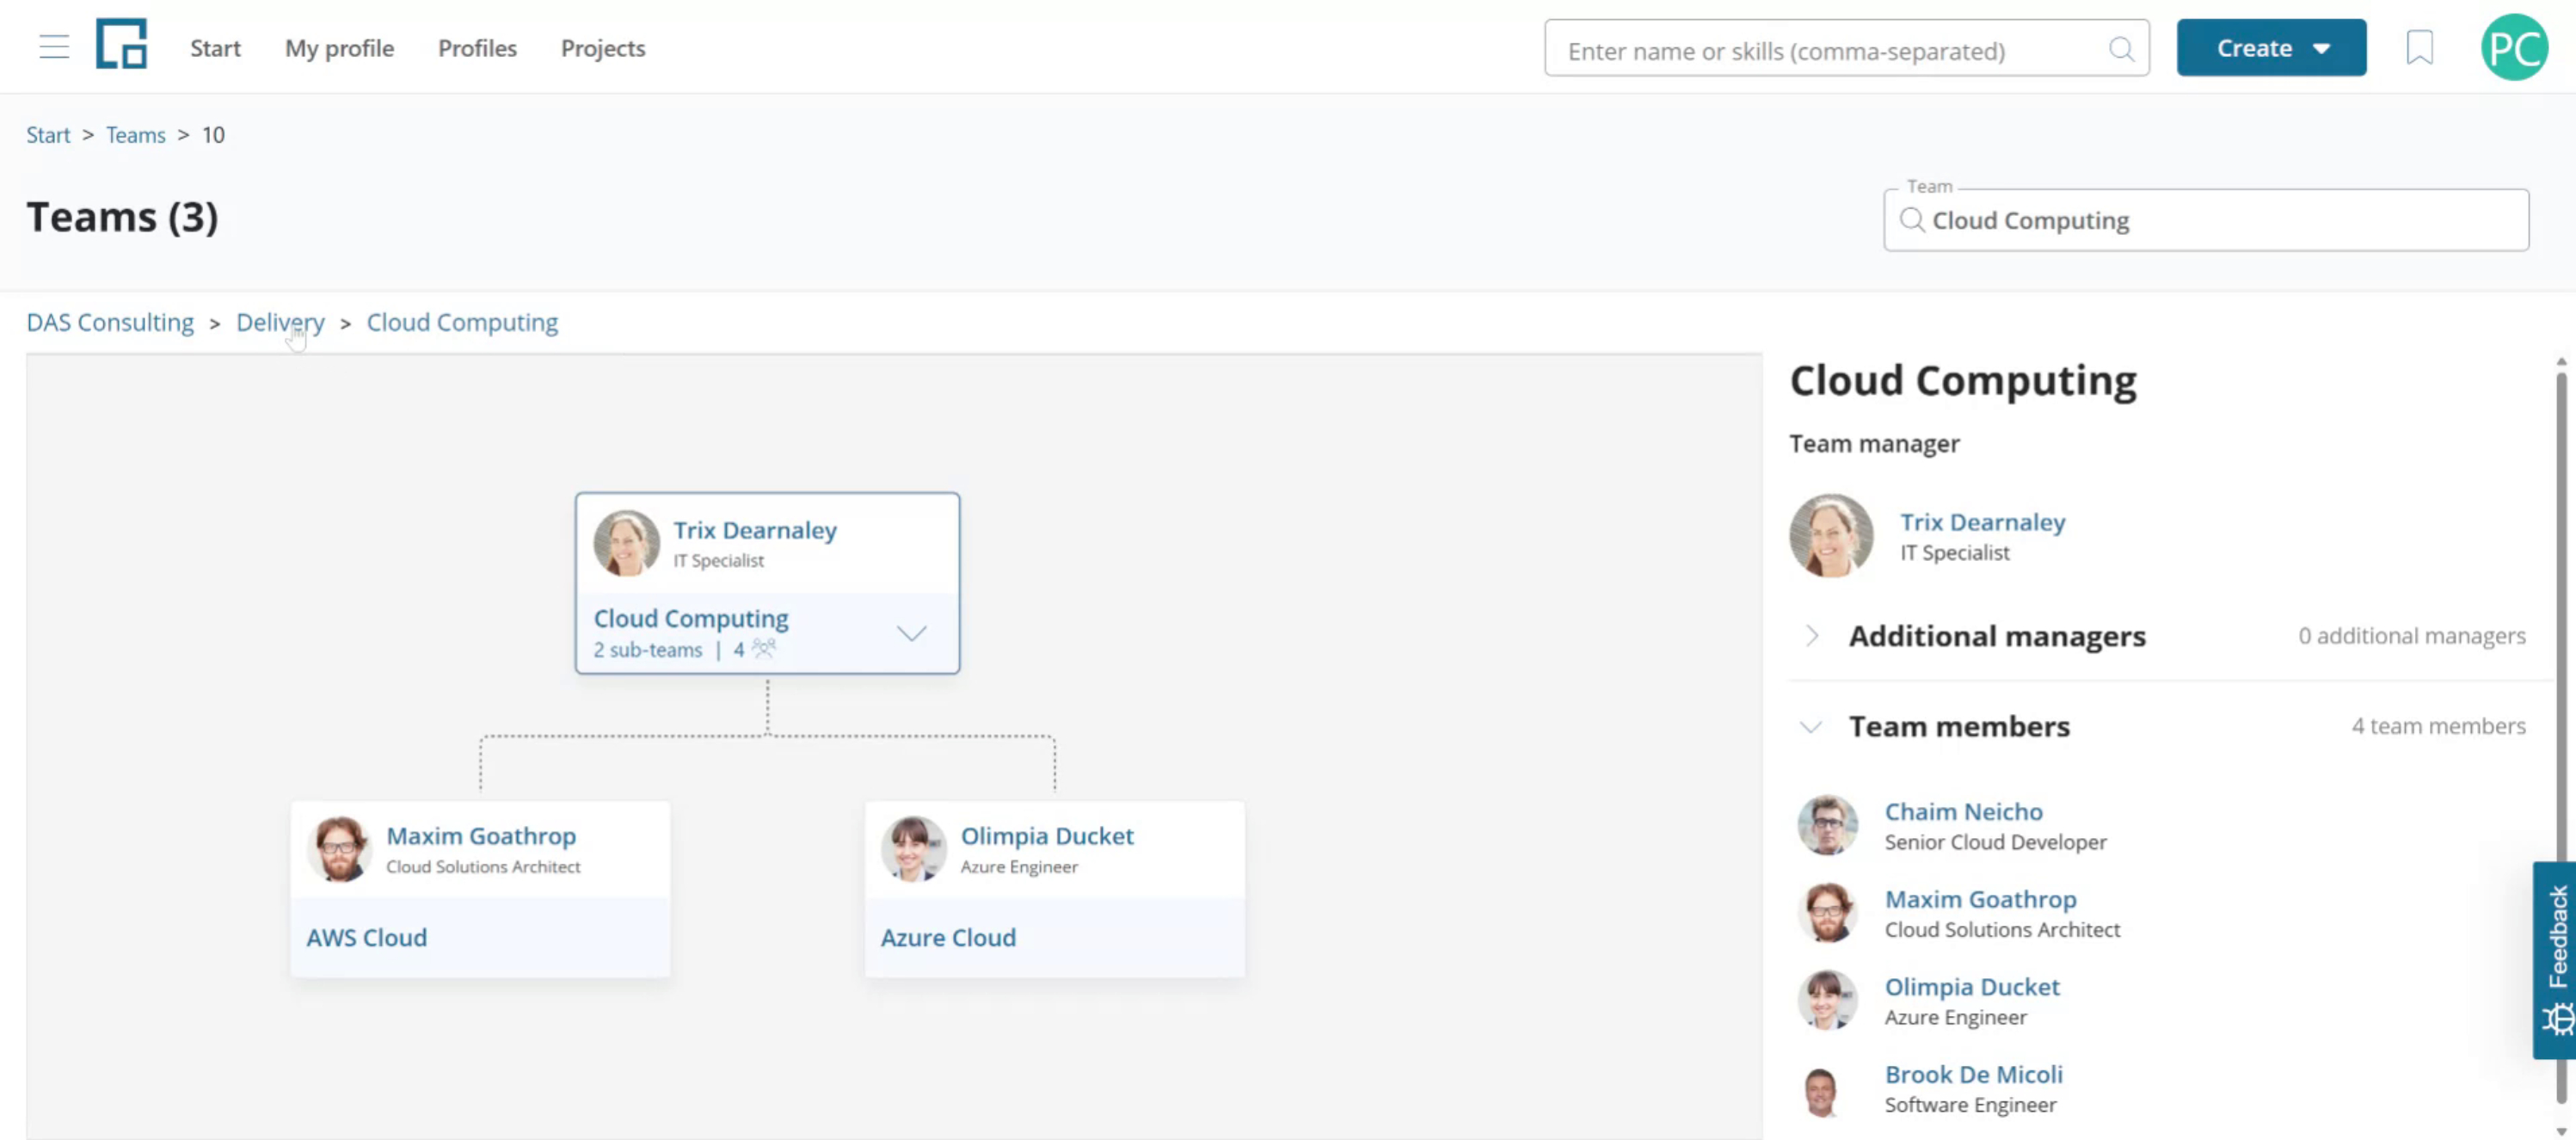The width and height of the screenshot is (2576, 1140).
Task: Expand the Additional managers section
Action: tap(1812, 636)
